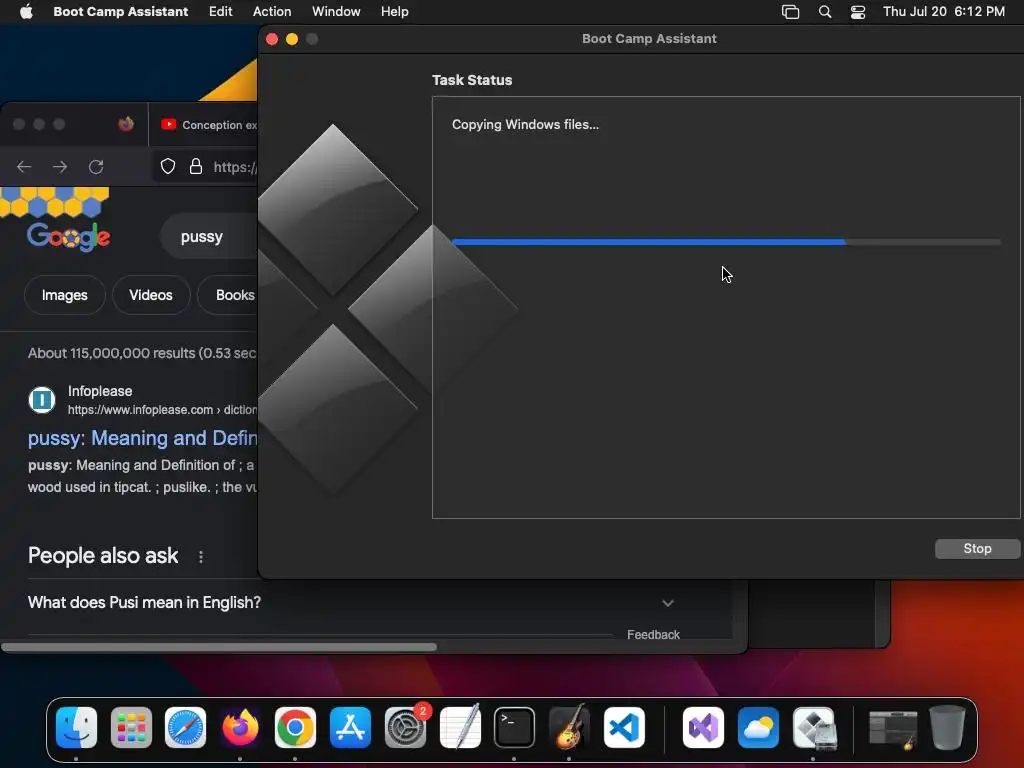The image size is (1024, 768).
Task: Click the Task Status heading
Action: (472, 80)
